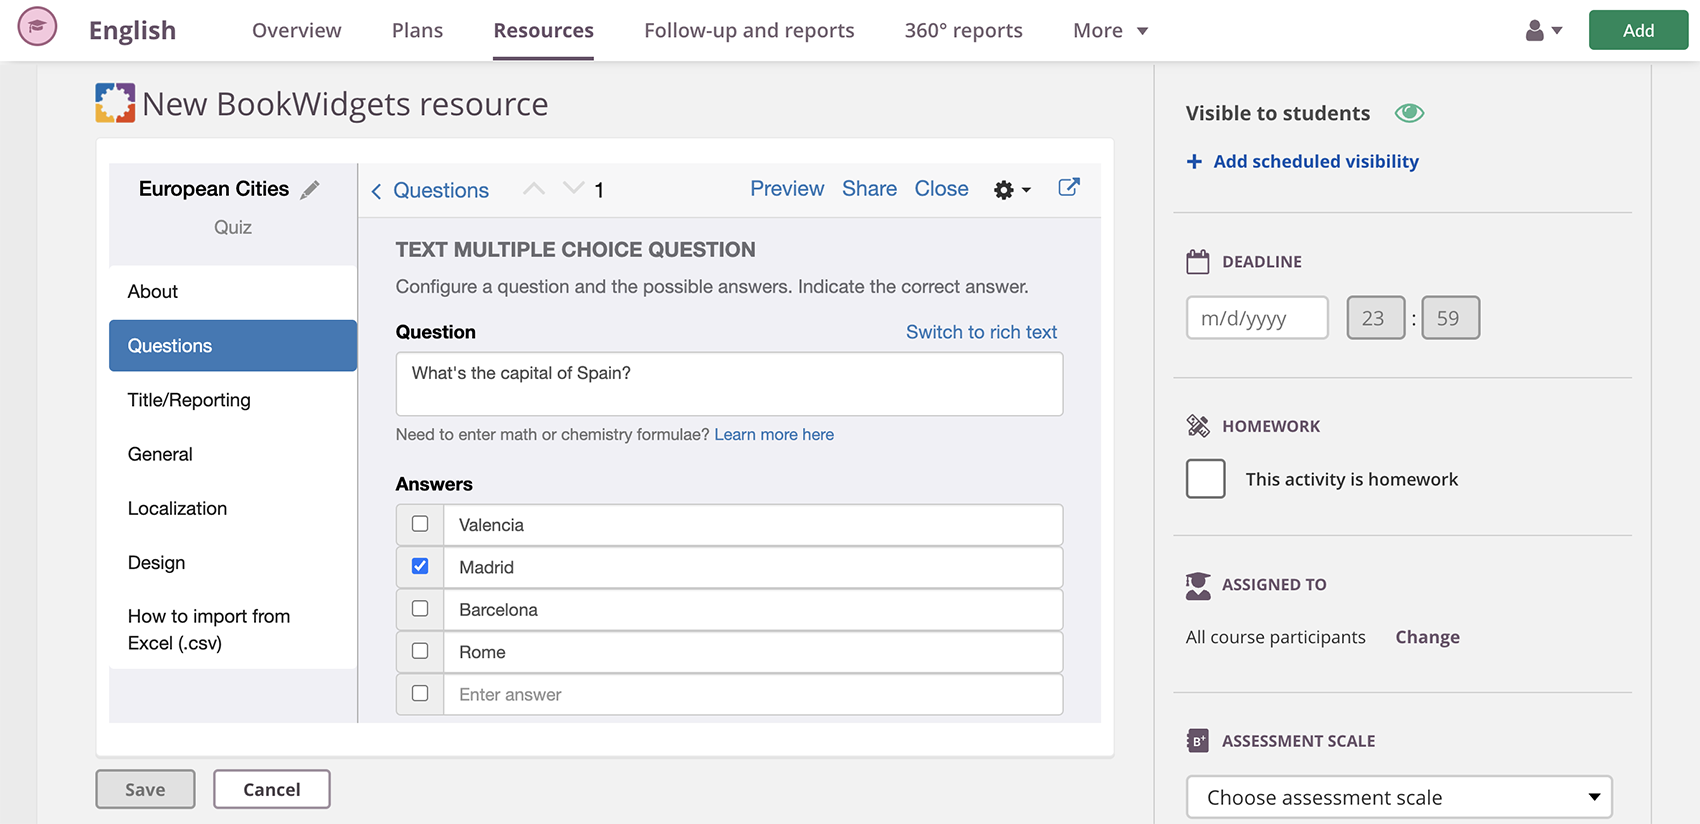Go to previous question with up arrow
This screenshot has height=824, width=1700.
point(534,188)
